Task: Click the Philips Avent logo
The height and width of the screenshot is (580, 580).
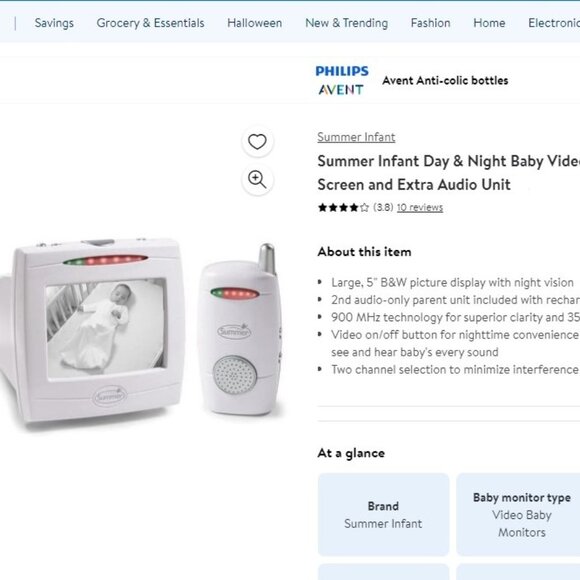Action: pos(342,80)
